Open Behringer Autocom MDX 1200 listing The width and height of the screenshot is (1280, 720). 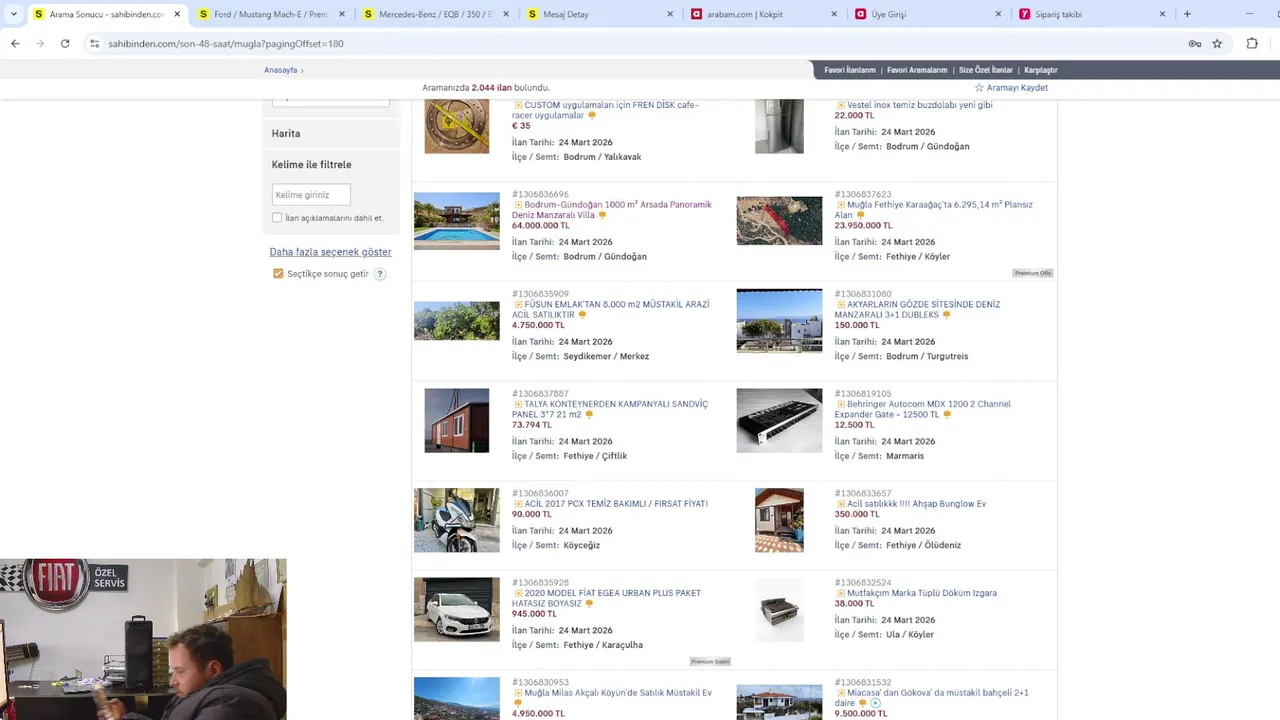point(923,409)
